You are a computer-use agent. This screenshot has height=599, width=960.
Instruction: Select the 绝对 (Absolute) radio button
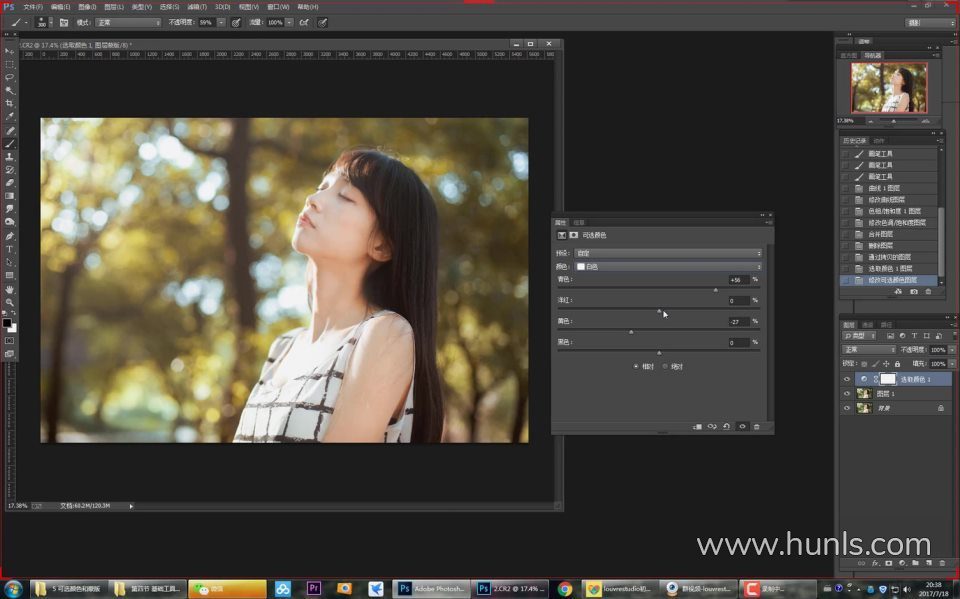click(x=665, y=366)
